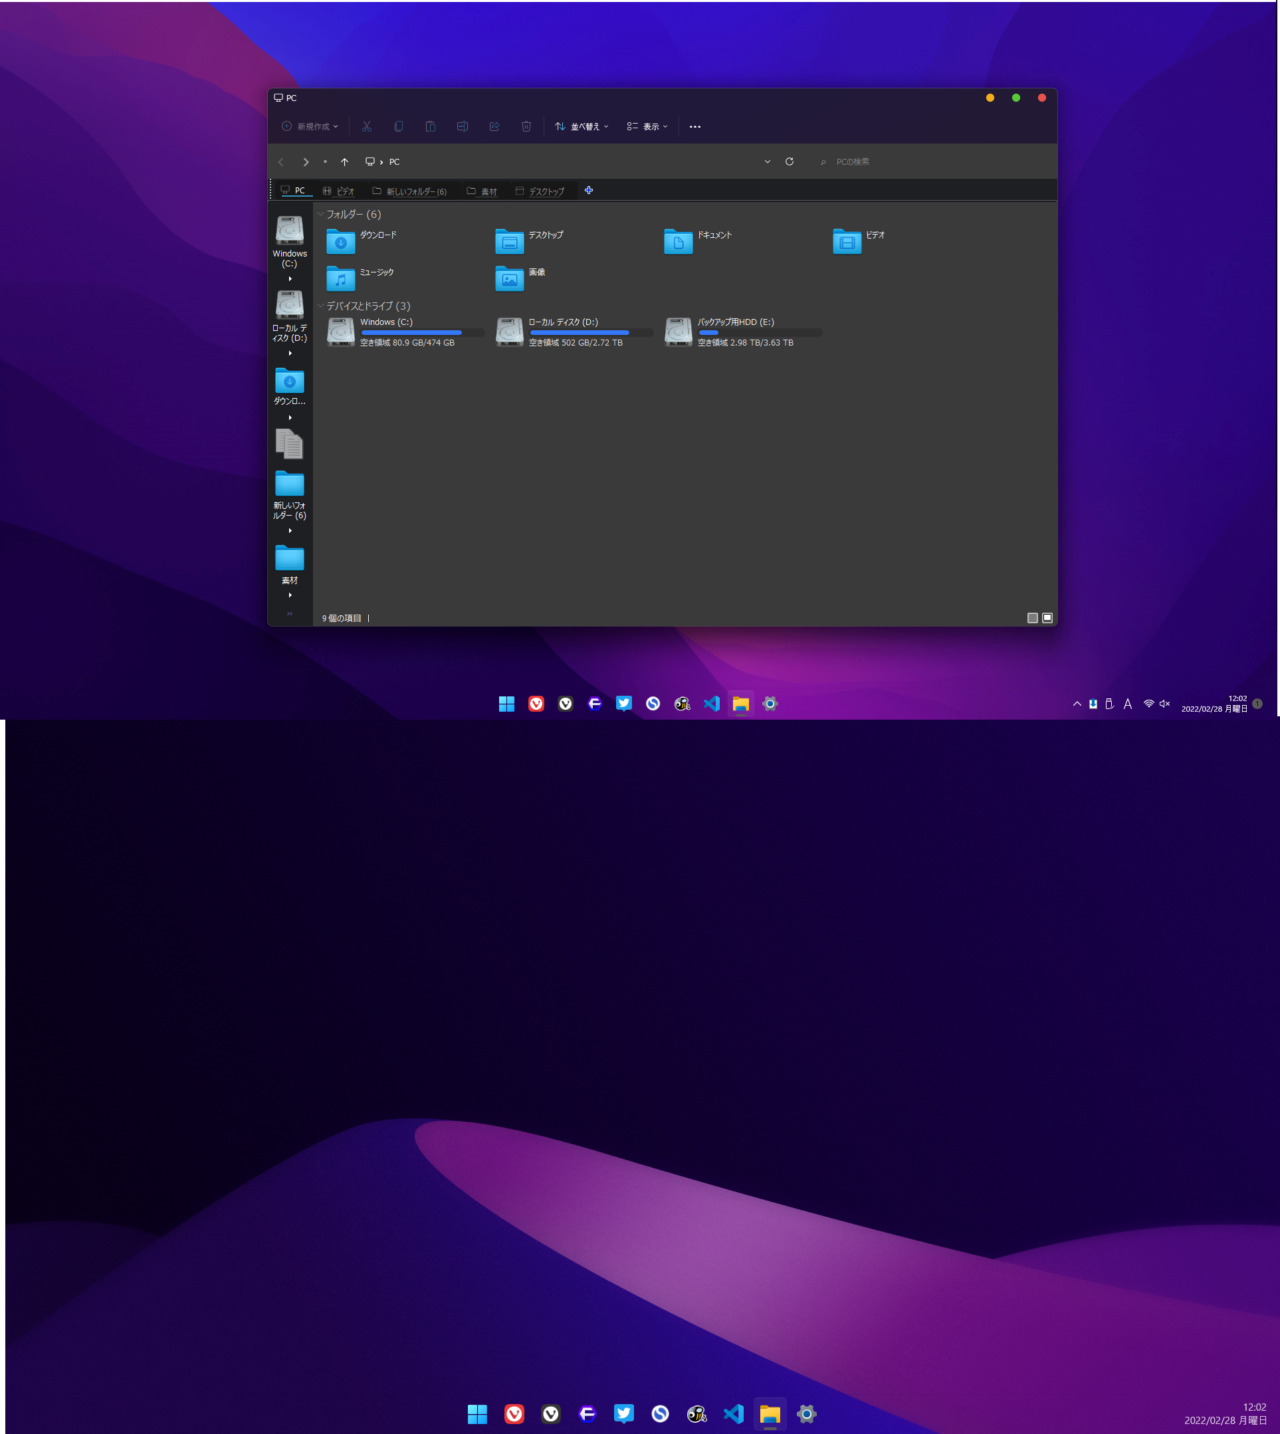This screenshot has height=1434, width=1280.
Task: Click the Paste clipboard icon in Explorer toolbar
Action: tap(430, 126)
